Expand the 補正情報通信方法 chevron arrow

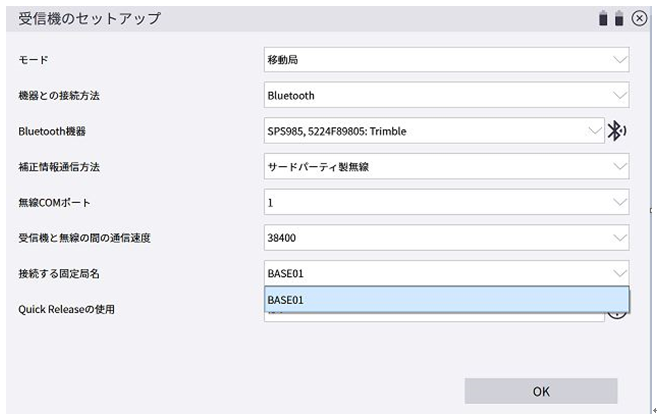[618, 166]
